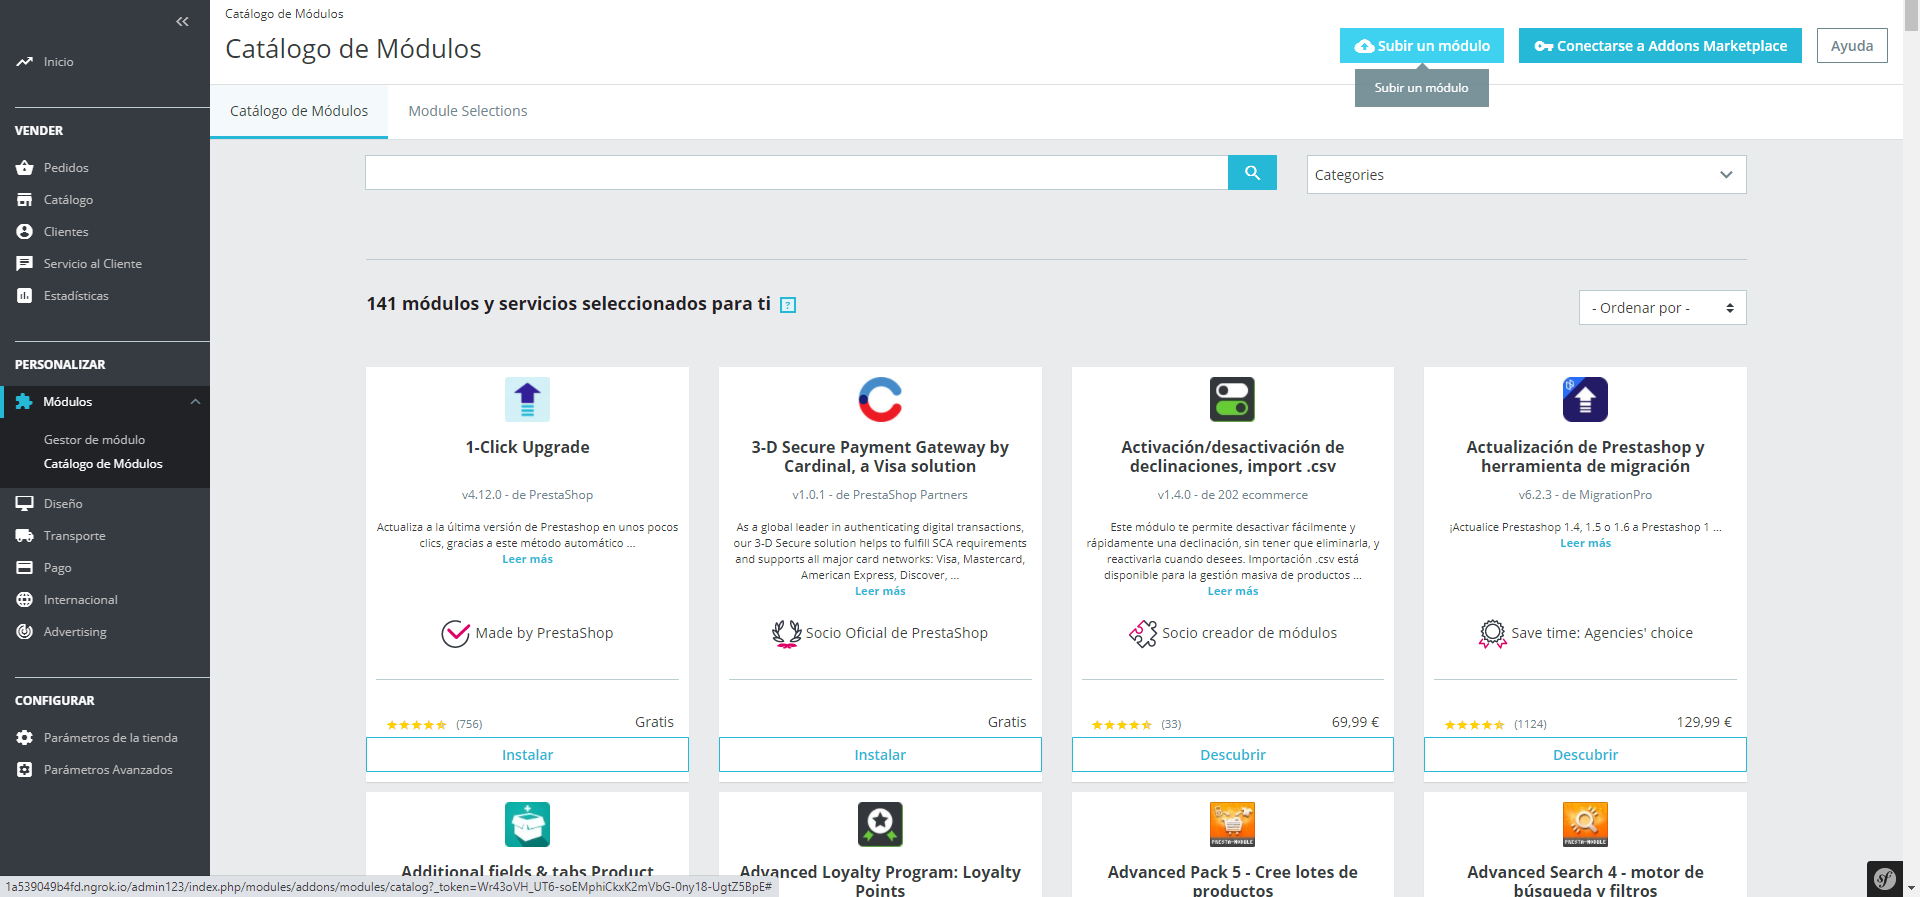Click the Pago credit-card icon
1920x897 pixels.
point(24,568)
